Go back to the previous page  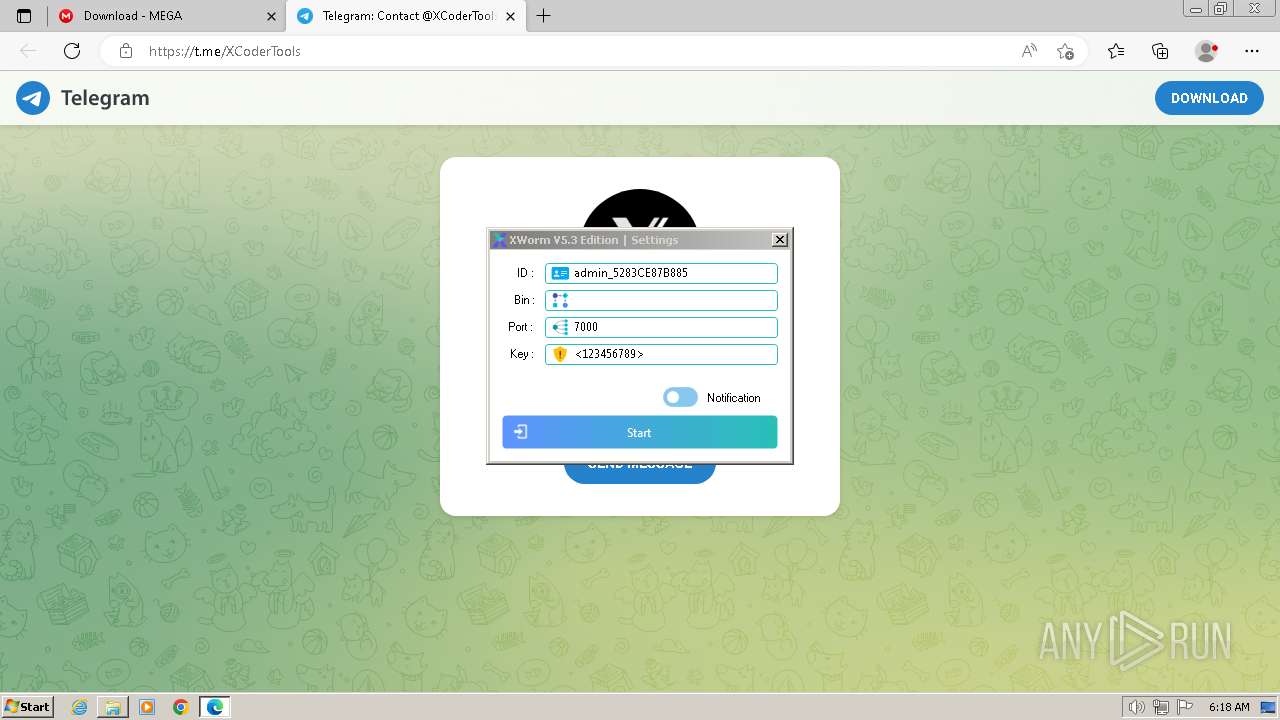pos(28,51)
